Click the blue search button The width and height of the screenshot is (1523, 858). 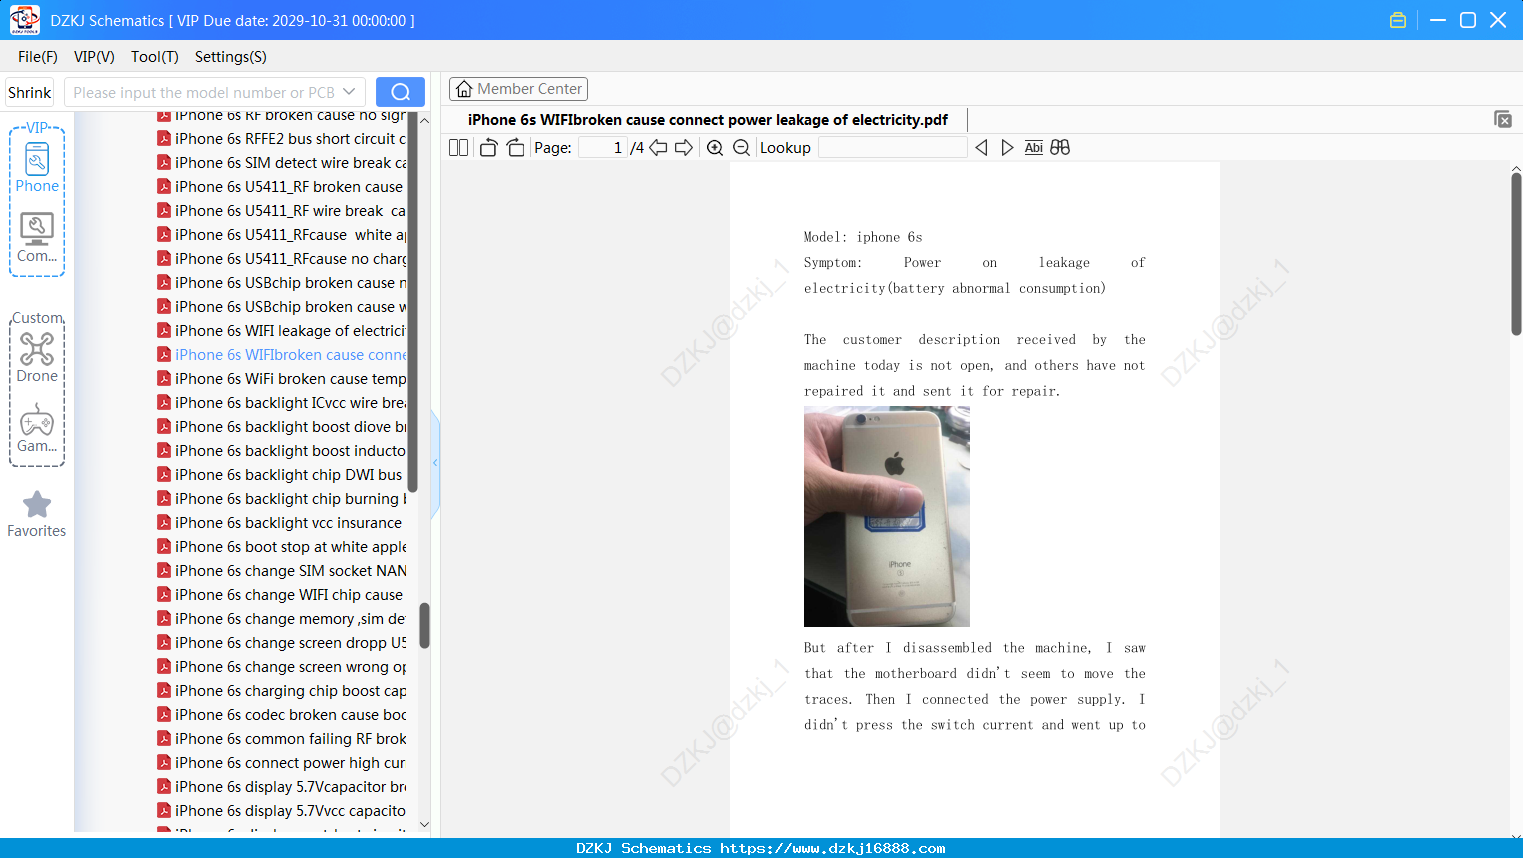[400, 92]
